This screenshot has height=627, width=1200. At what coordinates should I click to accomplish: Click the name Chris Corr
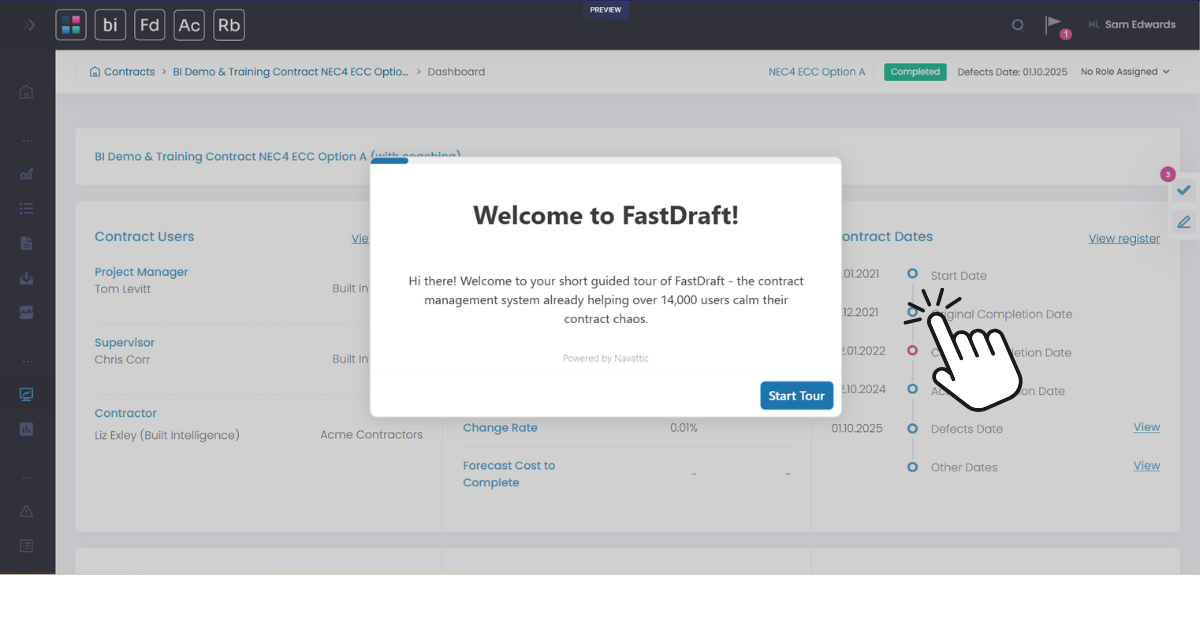click(122, 359)
